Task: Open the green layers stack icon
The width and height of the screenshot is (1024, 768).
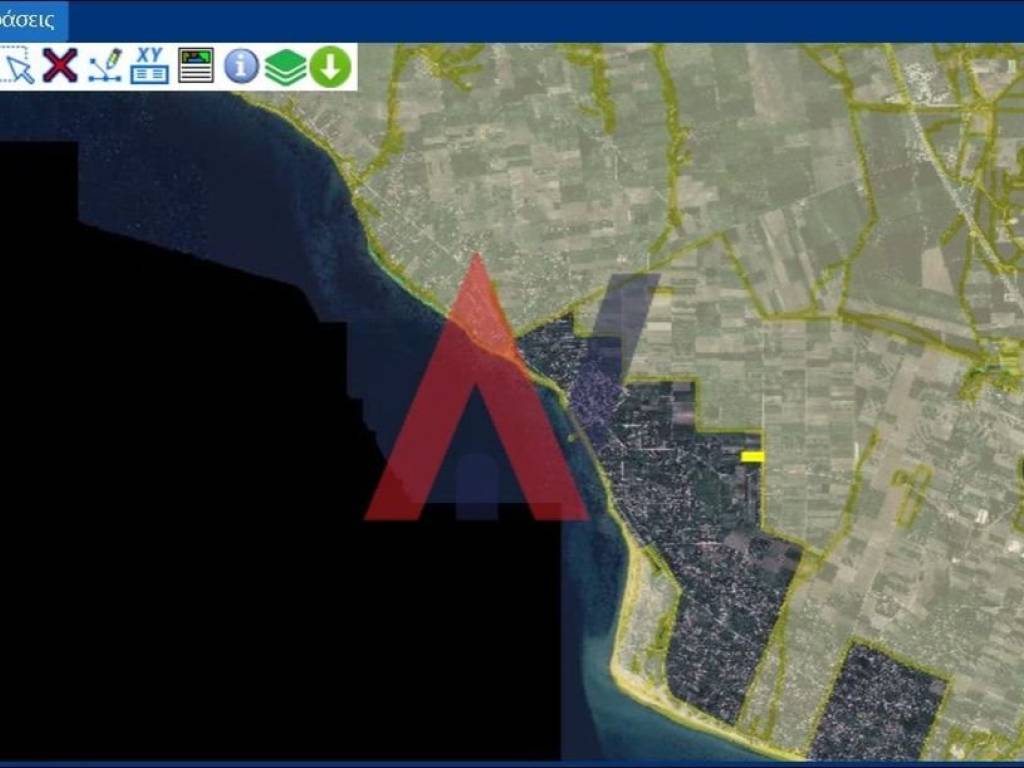Action: click(285, 66)
